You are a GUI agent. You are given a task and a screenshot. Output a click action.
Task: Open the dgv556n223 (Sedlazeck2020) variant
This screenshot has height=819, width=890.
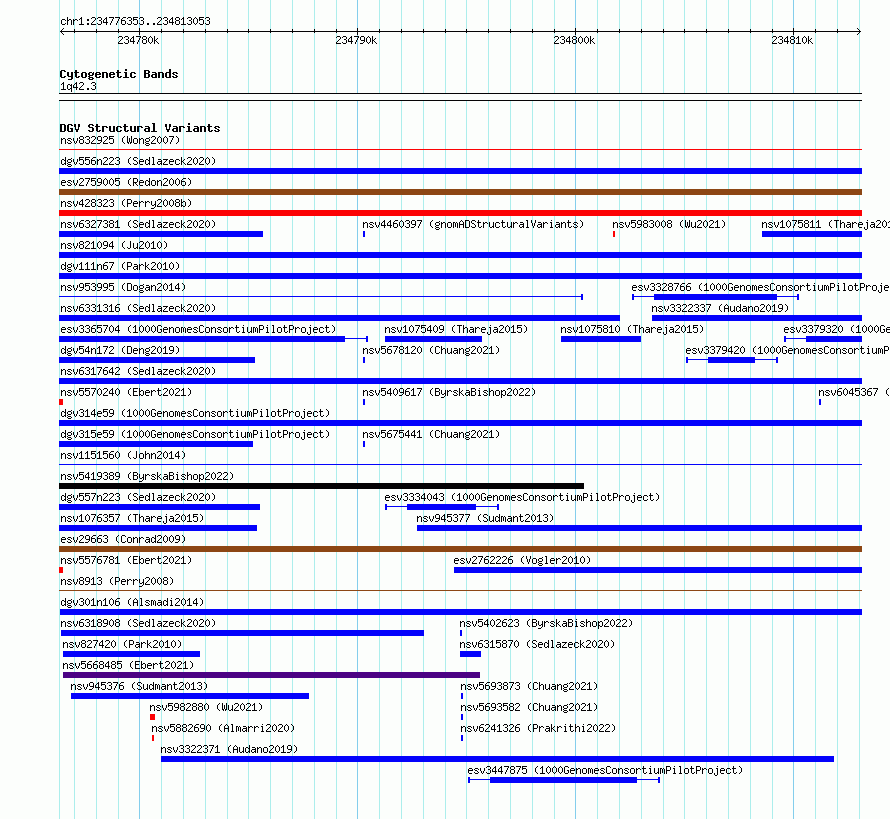coord(138,161)
